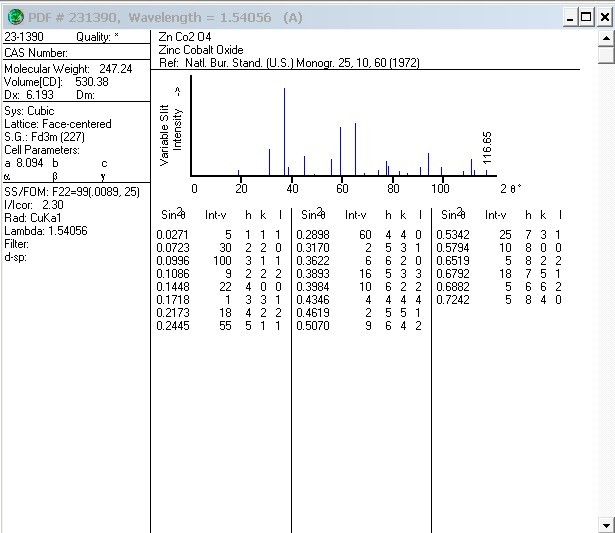
Task: Select the 0.5342 value
Action: tap(453, 235)
